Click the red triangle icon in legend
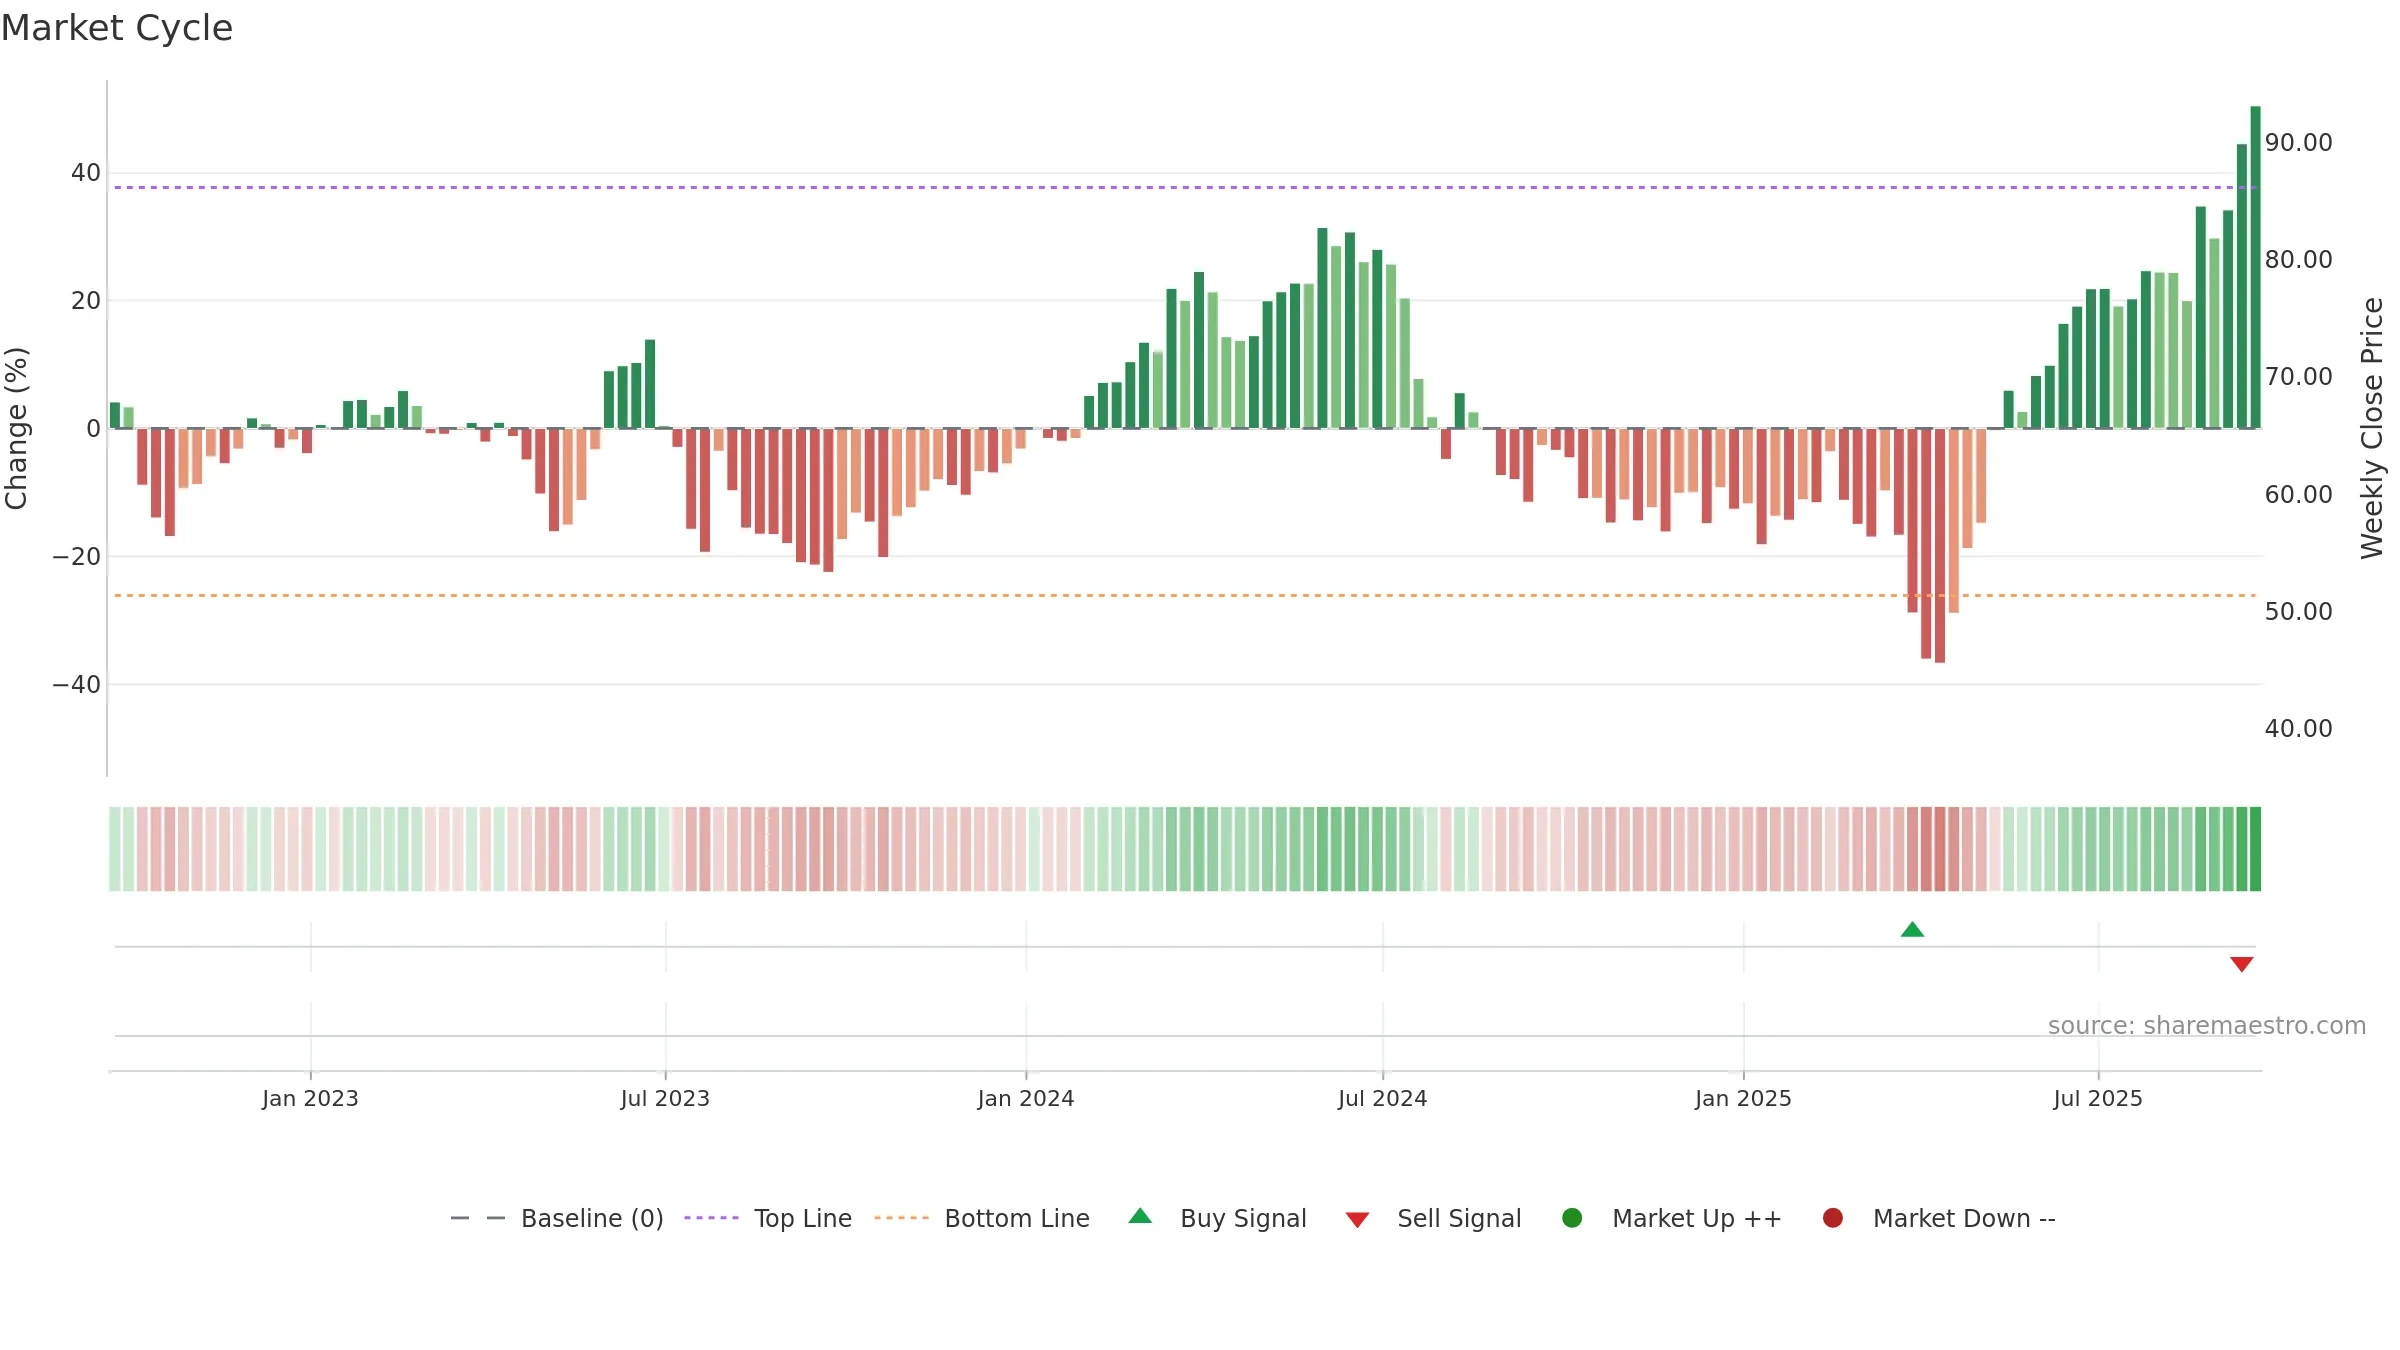This screenshot has width=2400, height=1350. (1357, 1220)
